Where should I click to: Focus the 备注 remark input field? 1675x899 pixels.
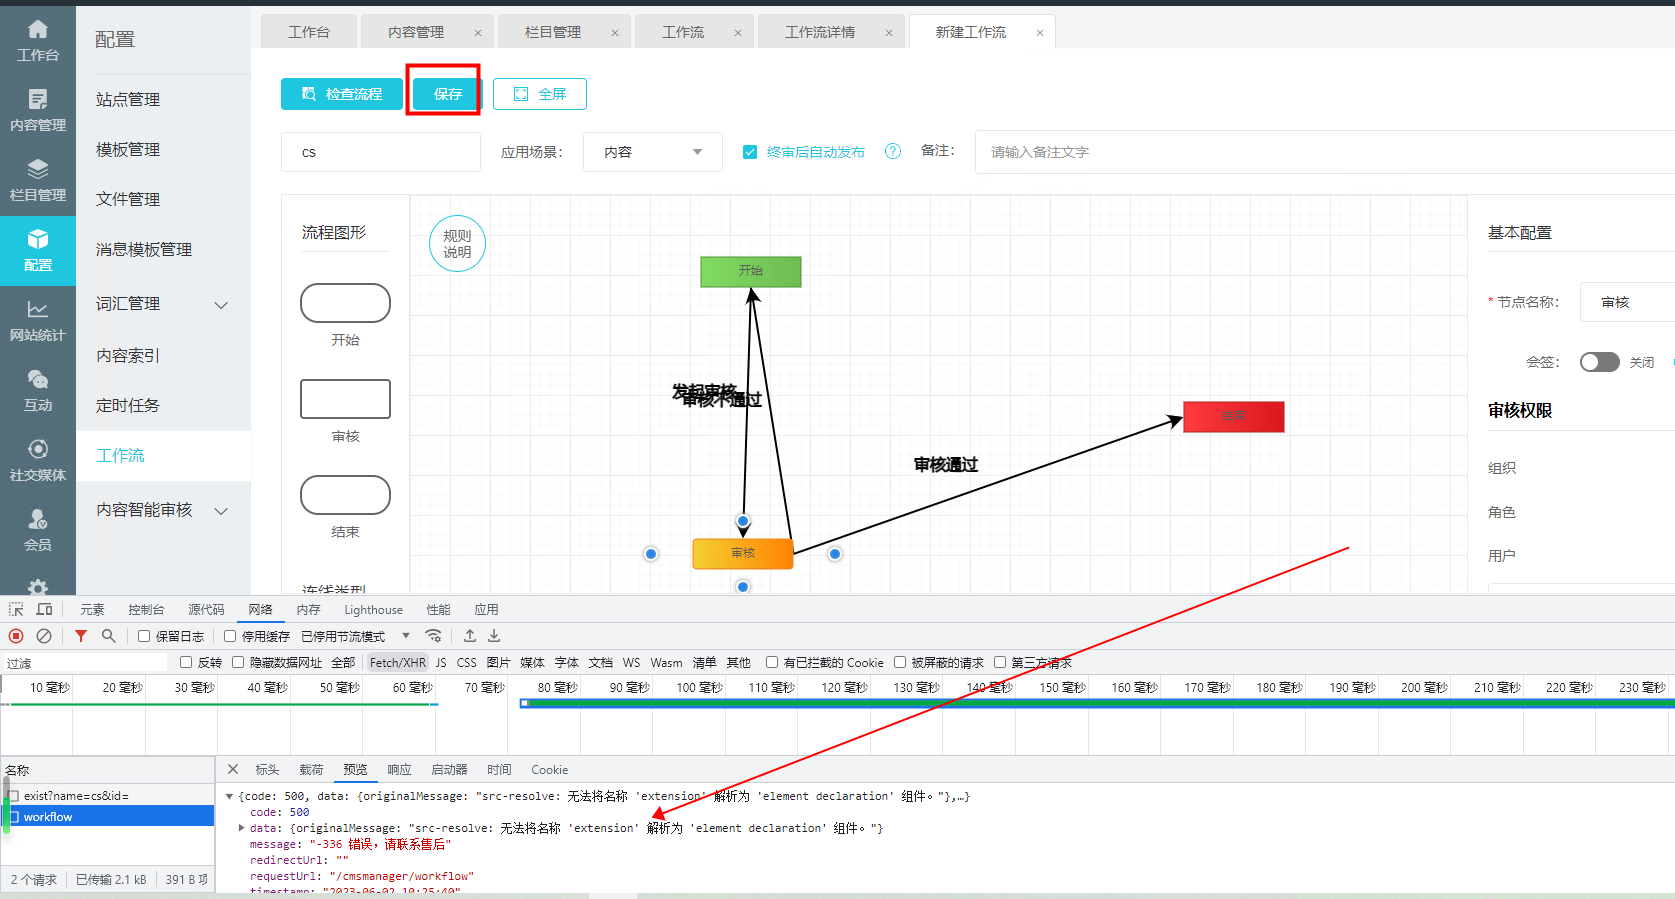pos(1324,152)
